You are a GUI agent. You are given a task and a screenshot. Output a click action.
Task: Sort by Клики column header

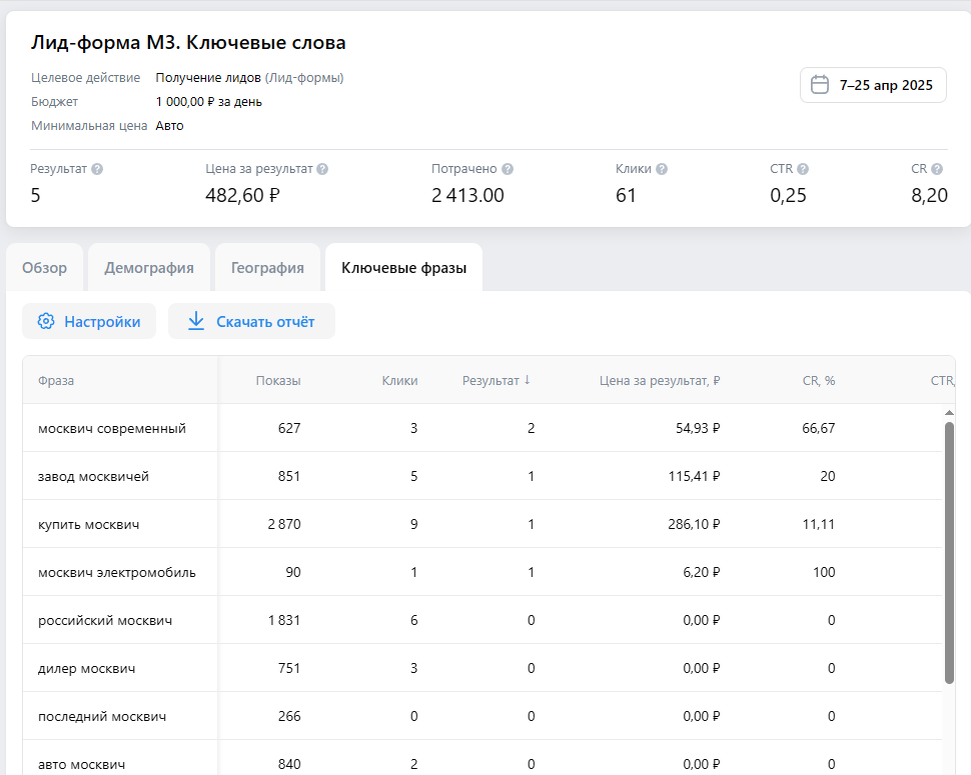tap(399, 380)
